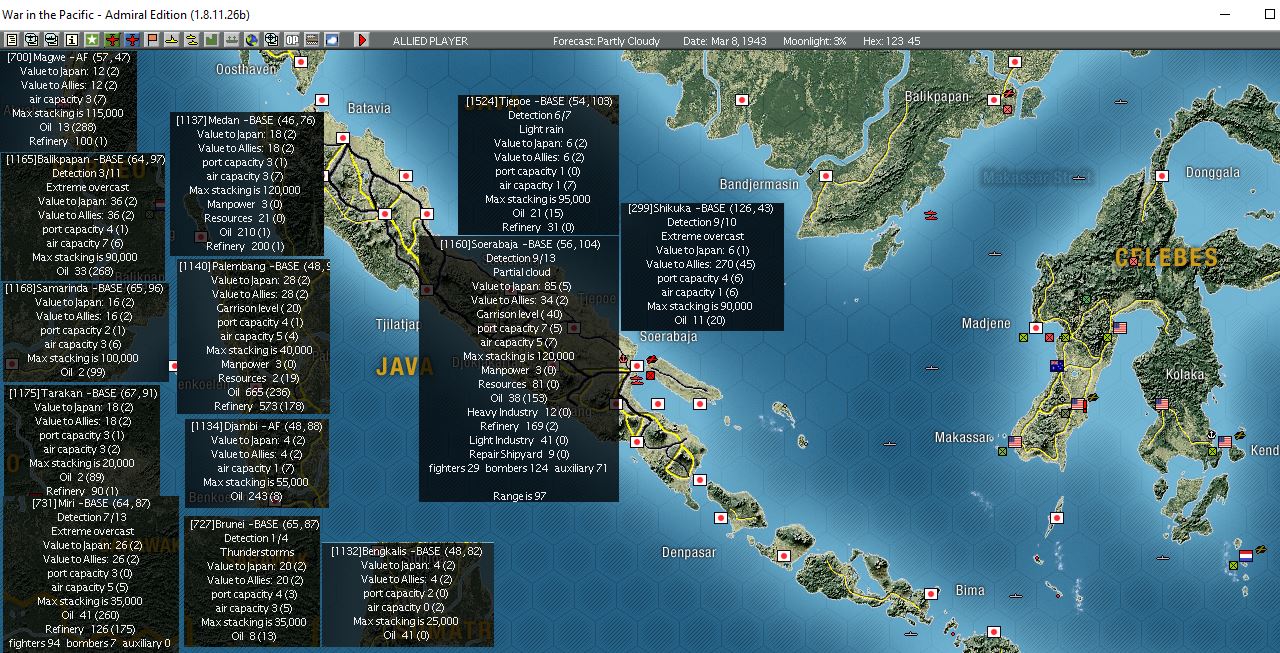Select the US flag base below Kolaka
Image resolution: width=1280 pixels, height=653 pixels.
tap(1162, 404)
